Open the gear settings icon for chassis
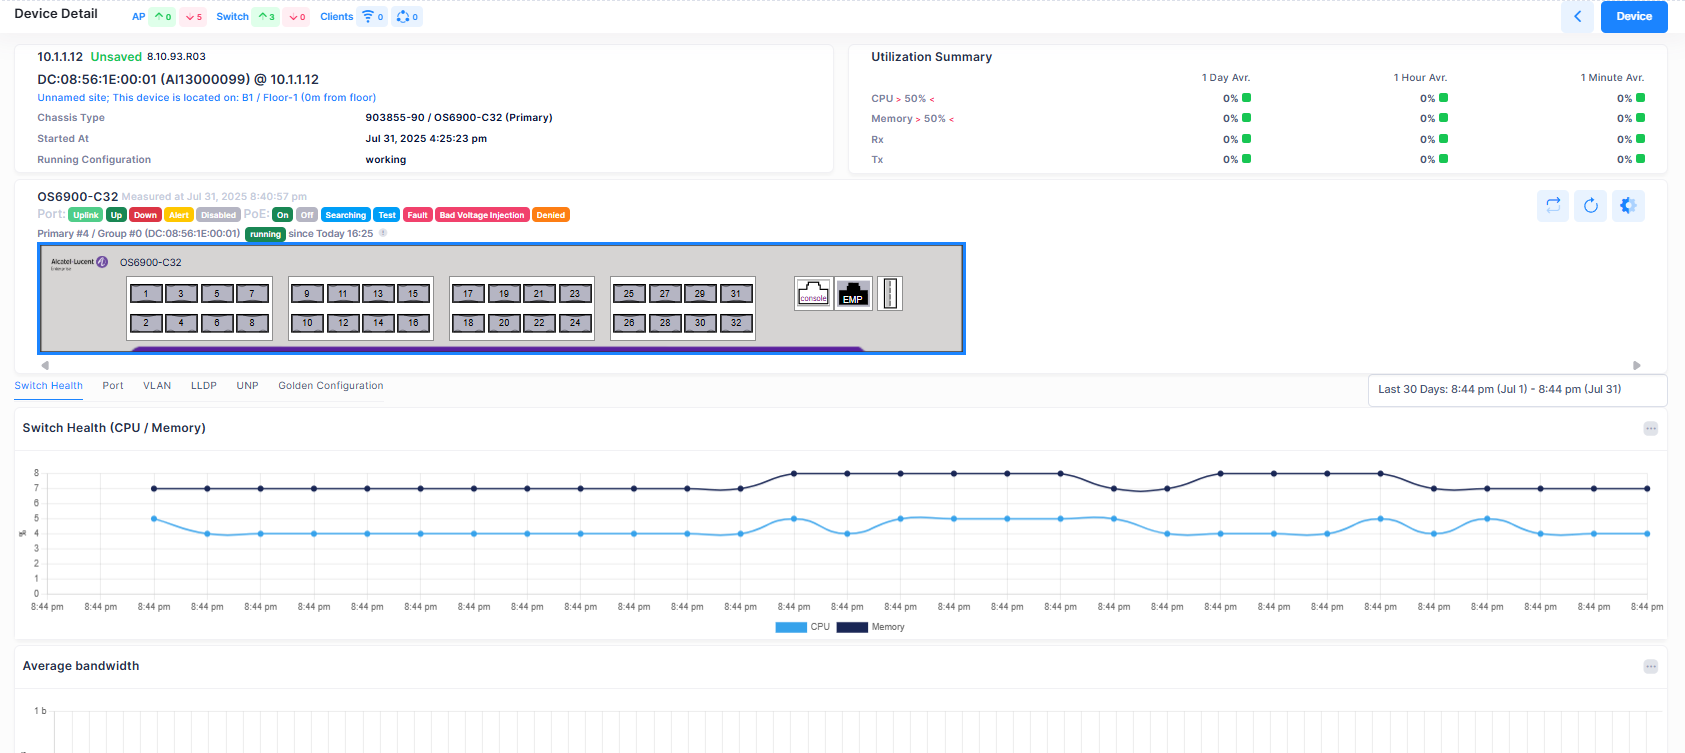The height and width of the screenshot is (753, 1685). pos(1628,206)
